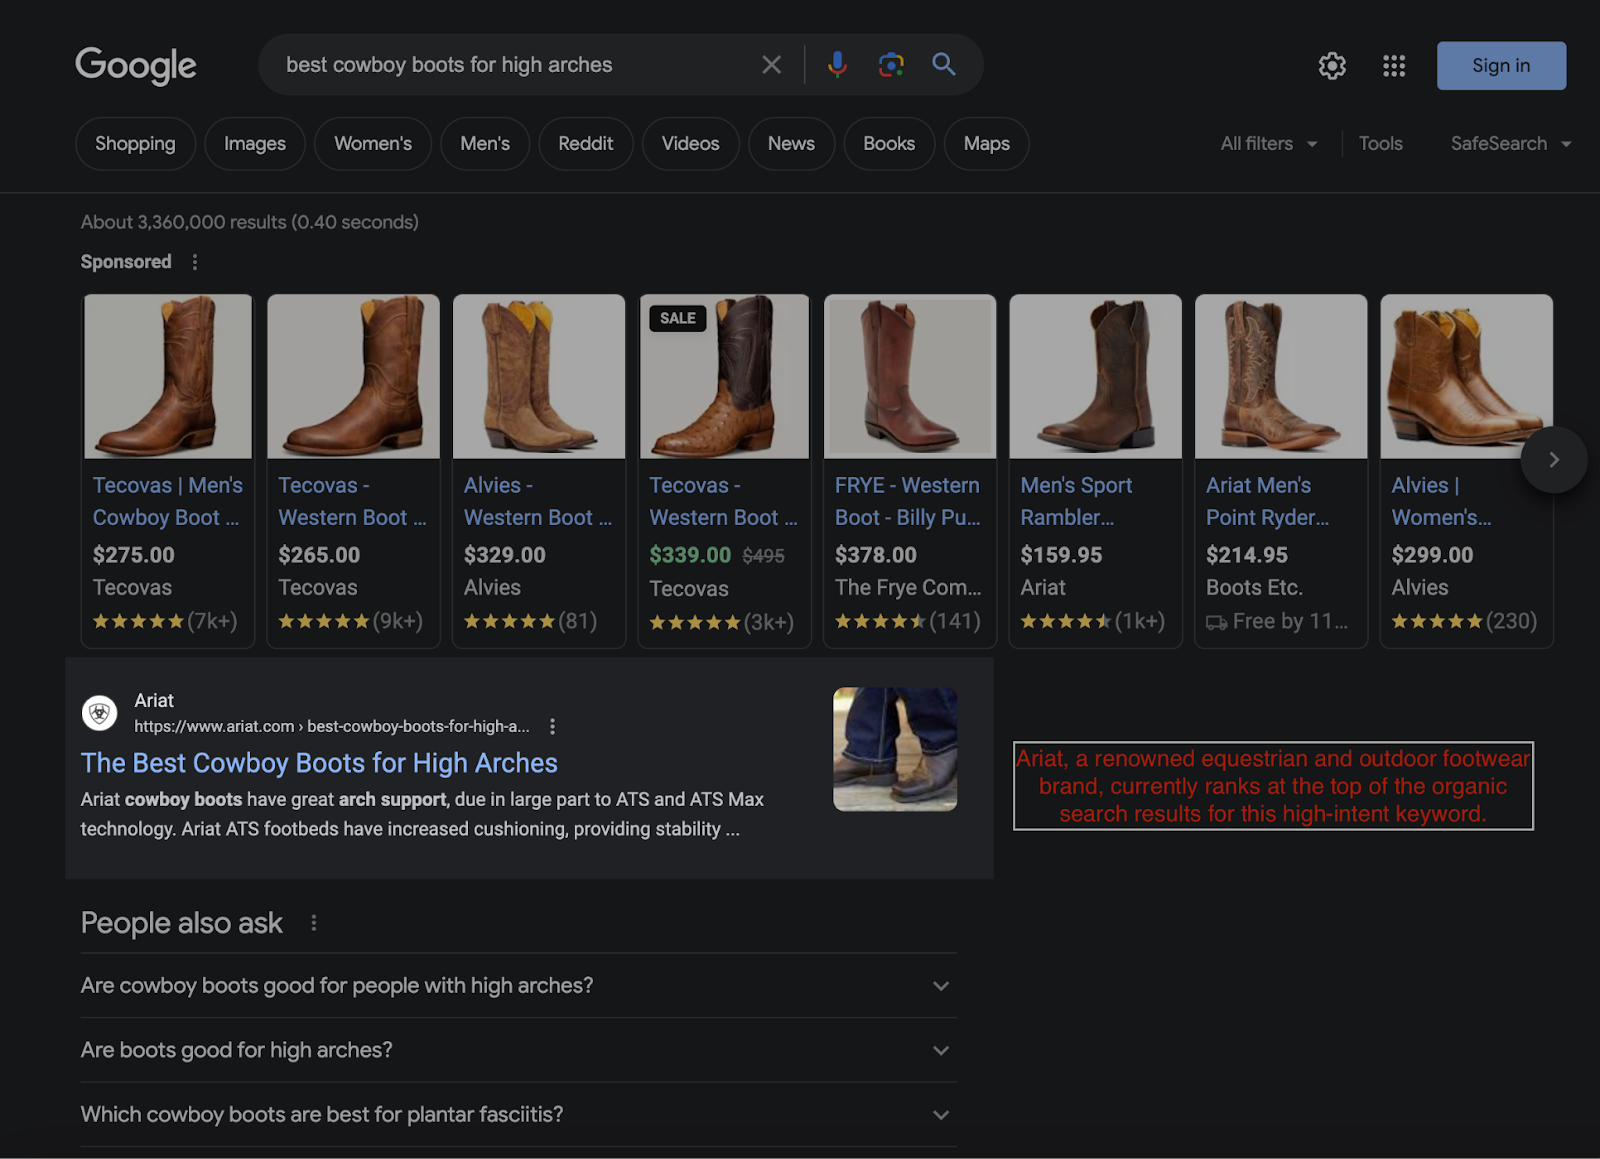1600x1159 pixels.
Task: Open the Google apps grid
Action: pyautogui.click(x=1393, y=66)
